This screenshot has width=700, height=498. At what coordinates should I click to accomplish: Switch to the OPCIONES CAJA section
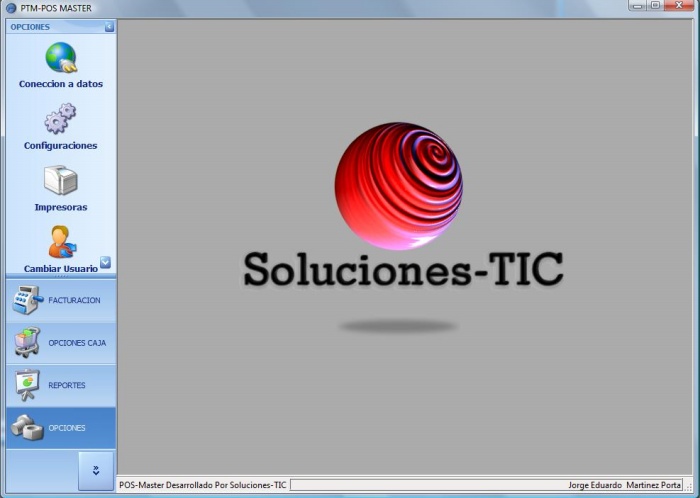pyautogui.click(x=61, y=343)
